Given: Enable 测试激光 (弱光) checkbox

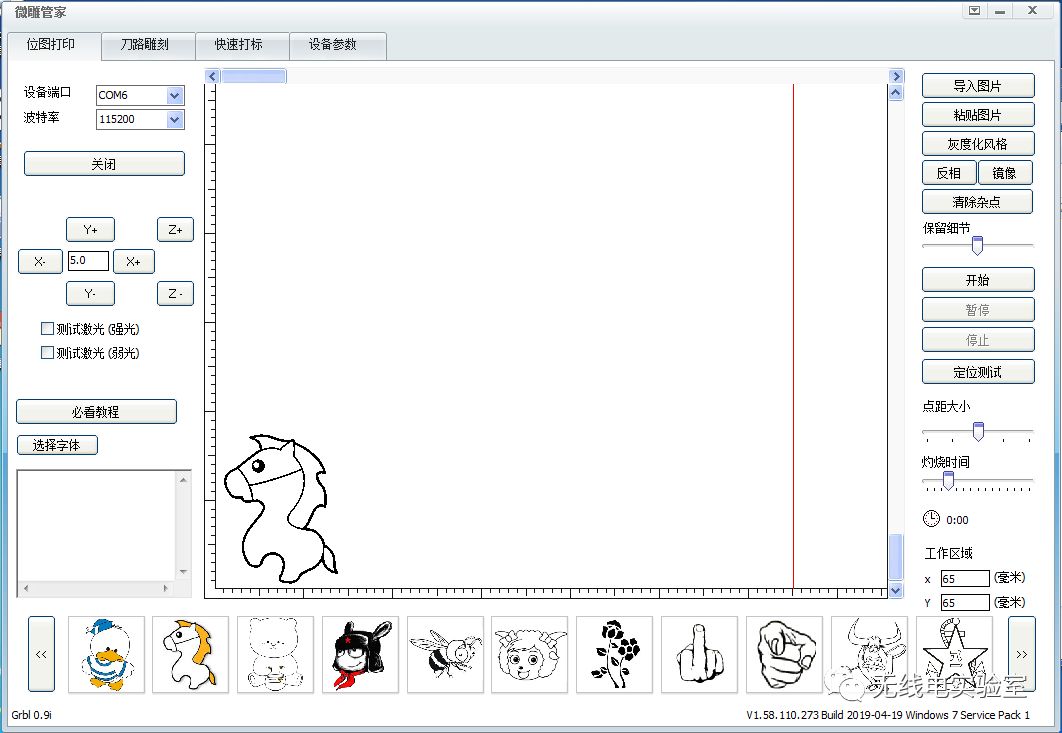Looking at the screenshot, I should click(47, 352).
